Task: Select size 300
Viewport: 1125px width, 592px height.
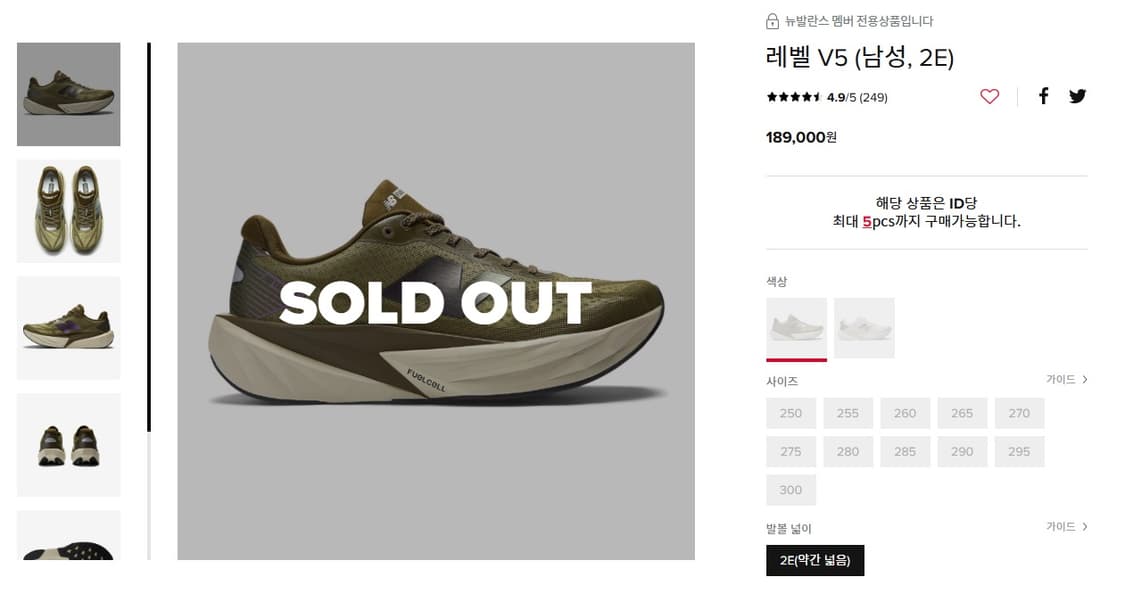Action: [791, 490]
